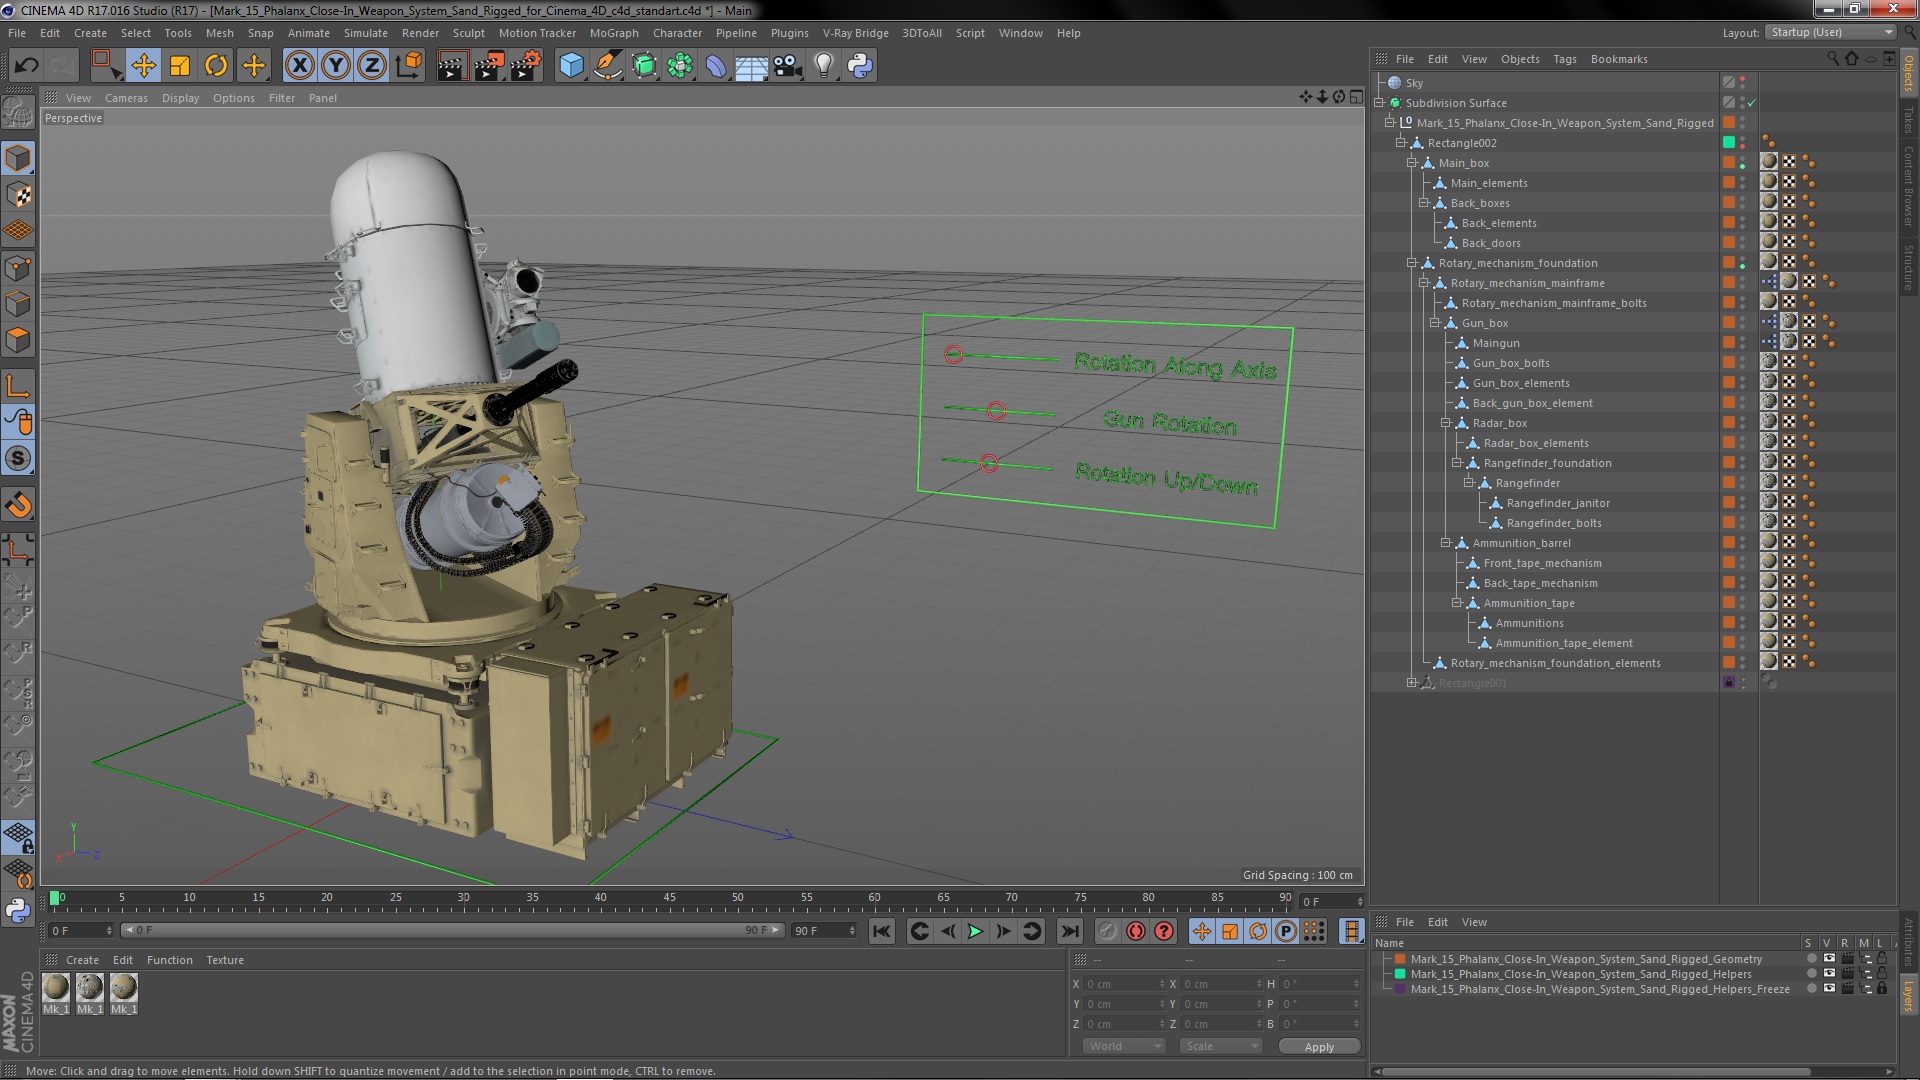Screen dimensions: 1920x1080
Task: Open the spline Pen tool icon
Action: coord(607,66)
